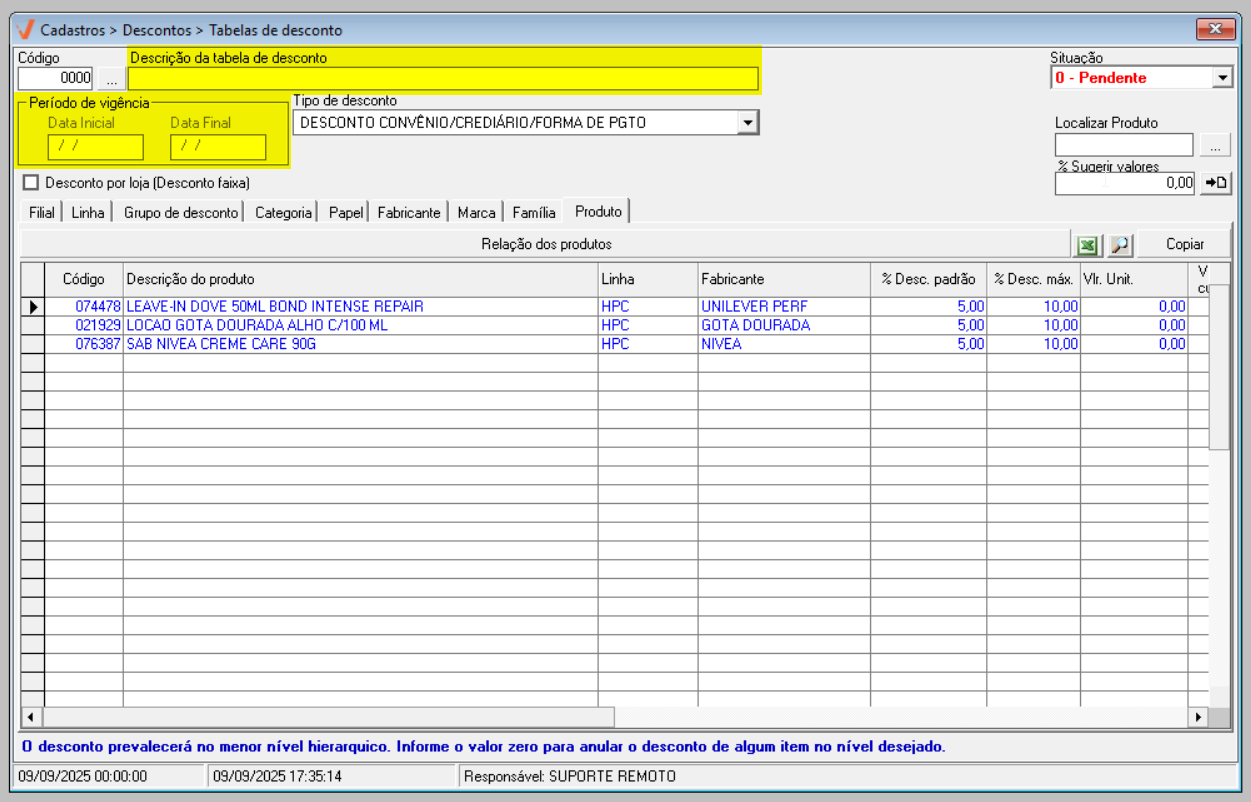Expand the Tipo de desconto dropdown
This screenshot has height=802, width=1251.
[746, 123]
